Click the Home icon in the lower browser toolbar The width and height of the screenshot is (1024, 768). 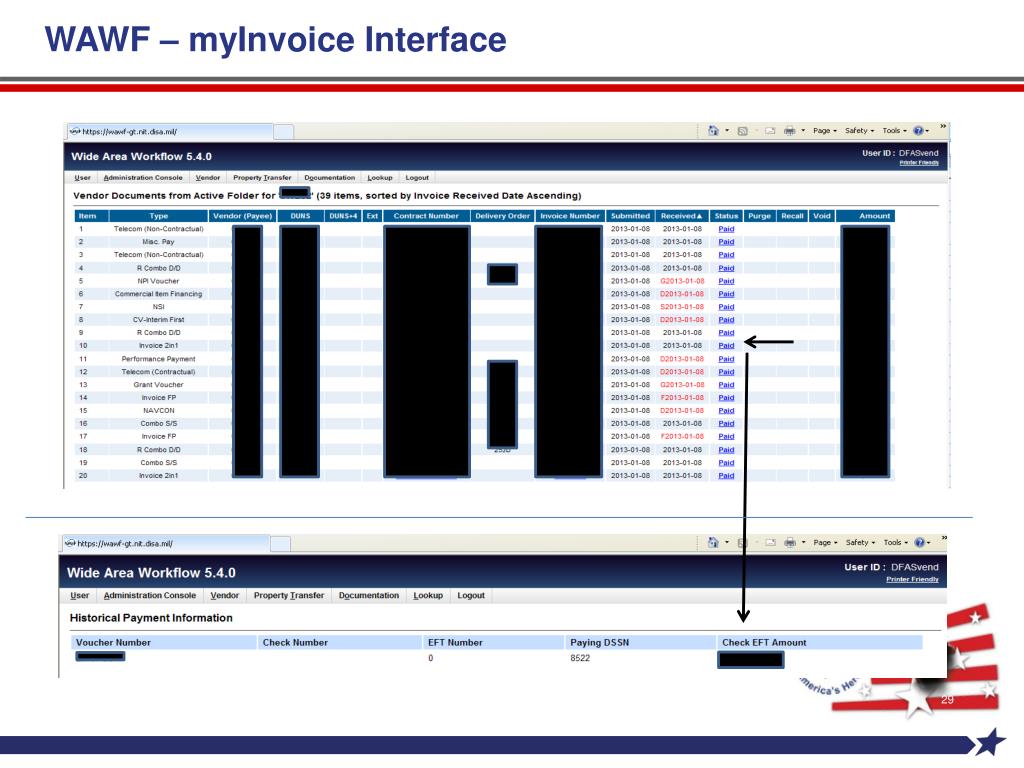tap(713, 542)
